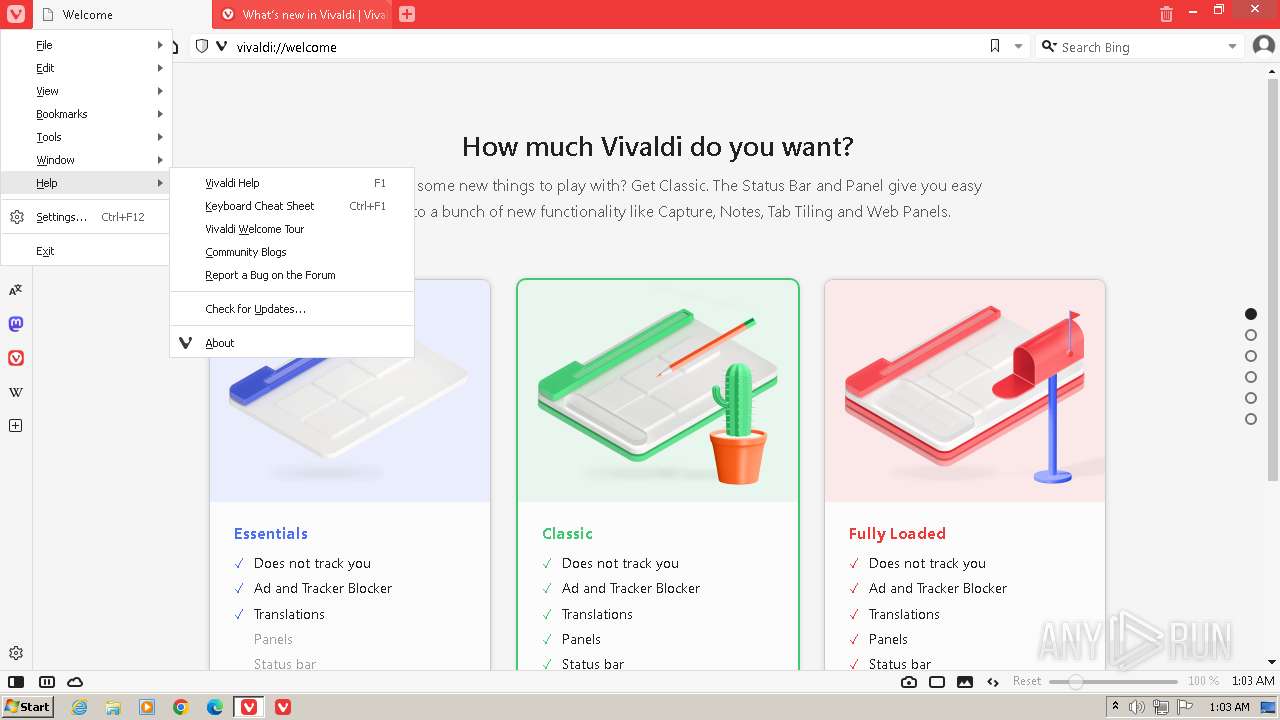
Task: Choose Exit from the menu
Action: [x=86, y=251]
